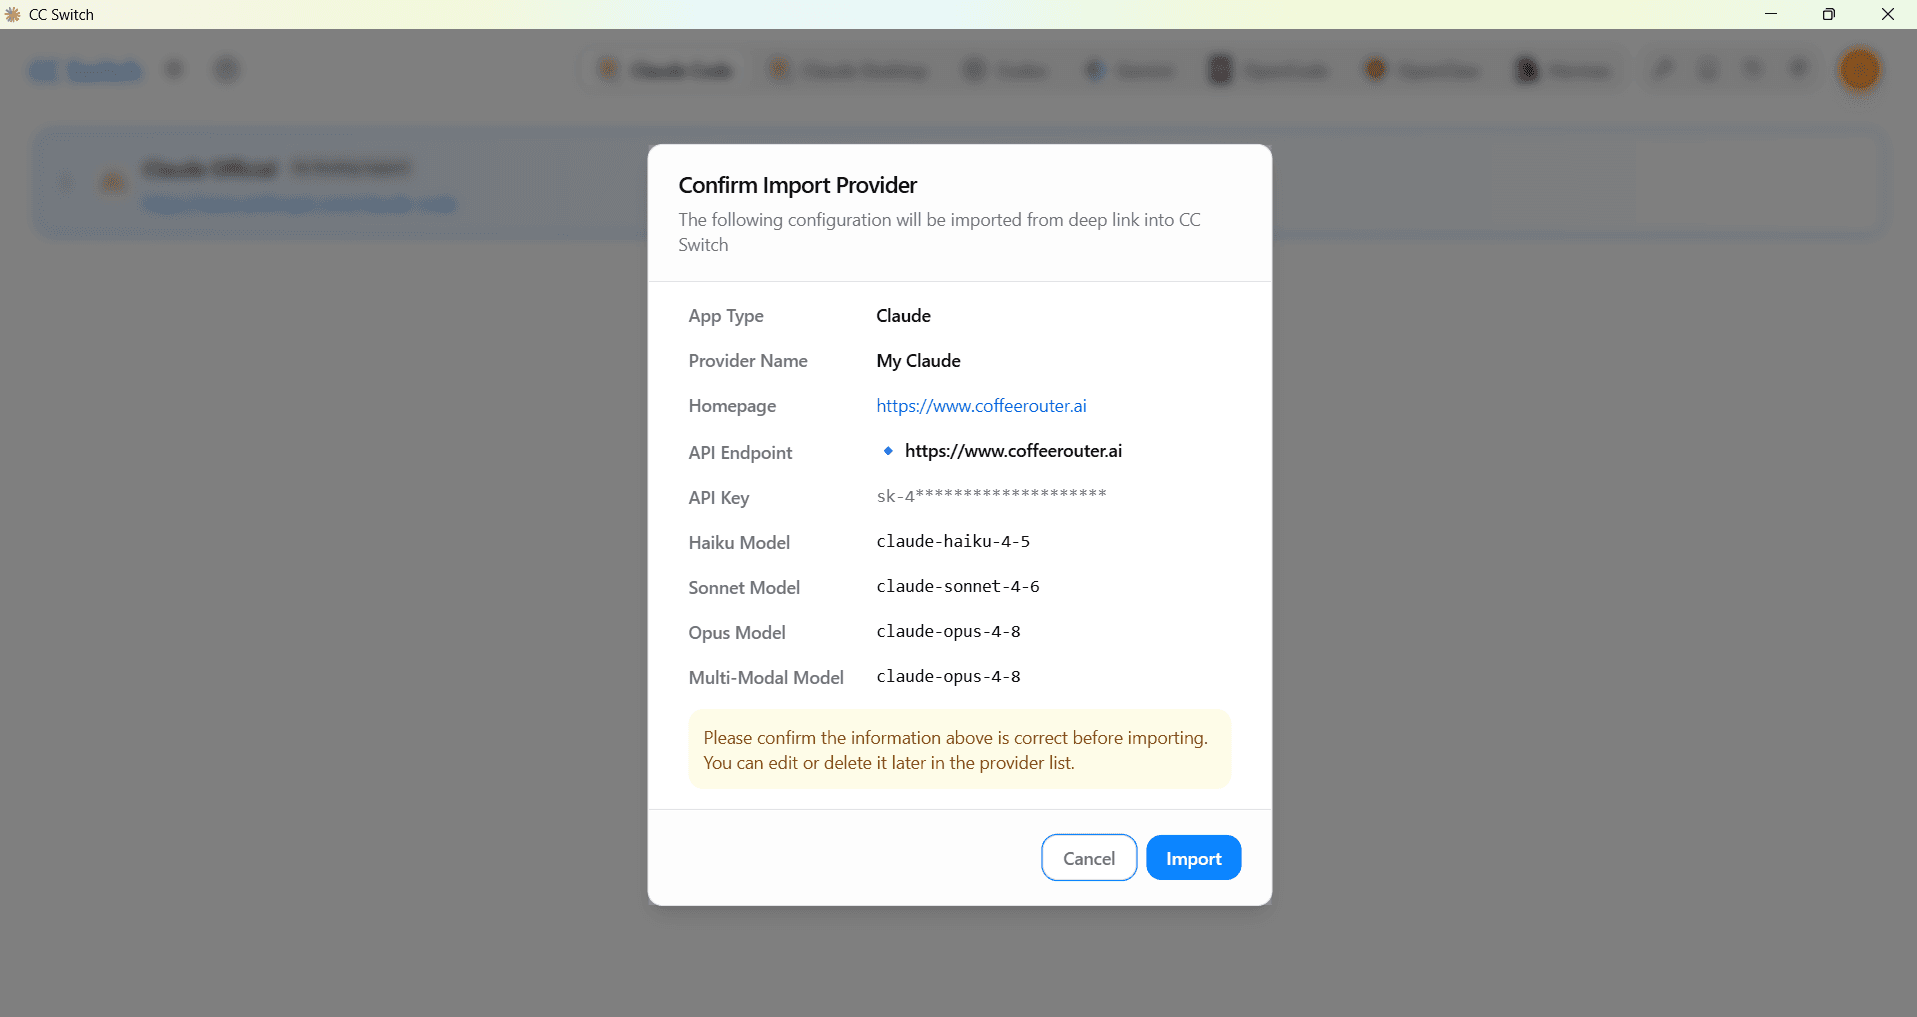Image resolution: width=1917 pixels, height=1017 pixels.
Task: Select the masked API Key value
Action: point(991,496)
